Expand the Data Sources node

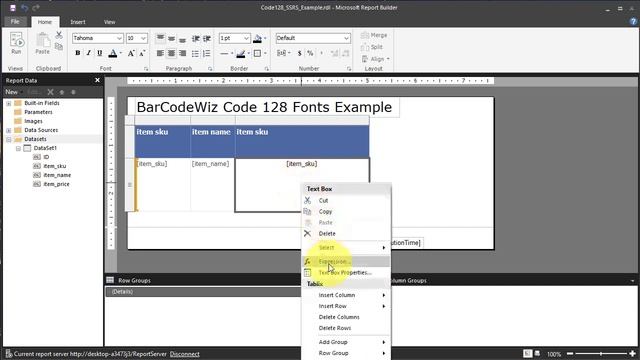9,130
